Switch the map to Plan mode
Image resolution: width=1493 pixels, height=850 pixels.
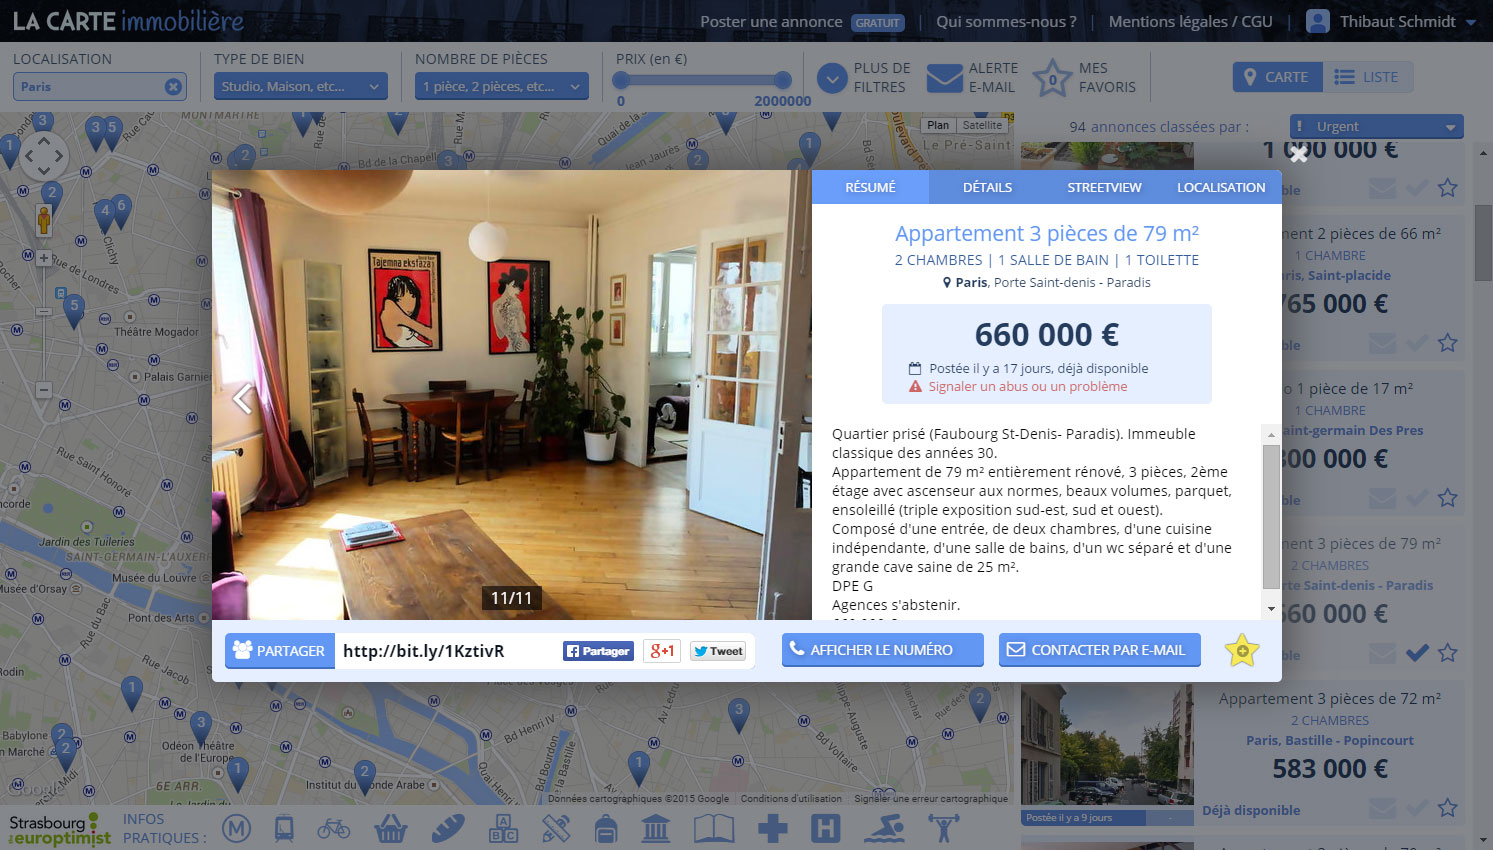(x=938, y=125)
